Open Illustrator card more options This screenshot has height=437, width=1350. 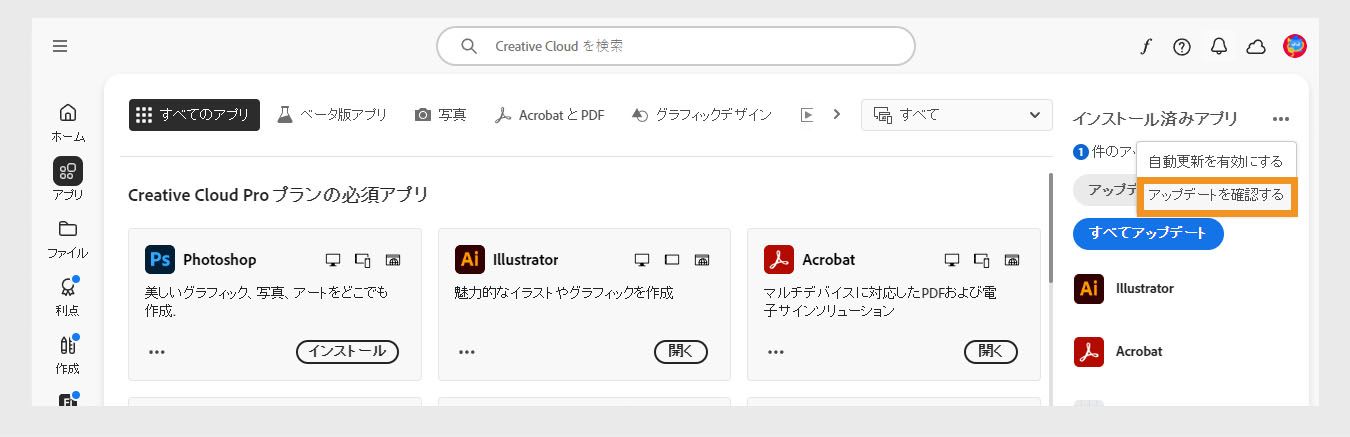(467, 352)
